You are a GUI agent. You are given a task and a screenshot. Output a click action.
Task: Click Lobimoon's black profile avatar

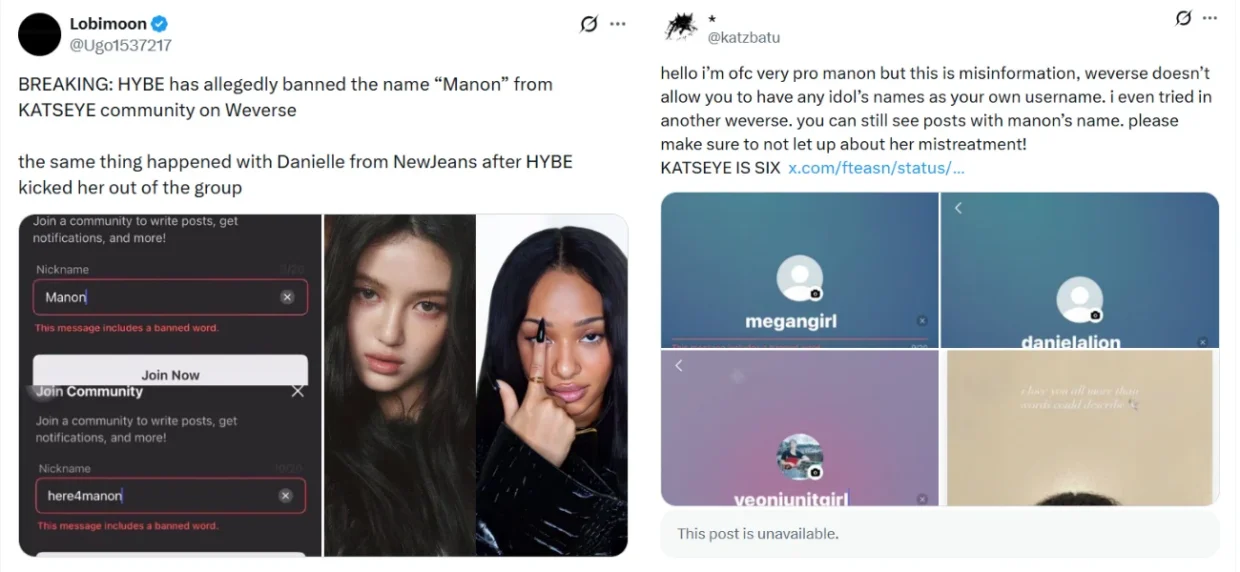click(x=39, y=35)
